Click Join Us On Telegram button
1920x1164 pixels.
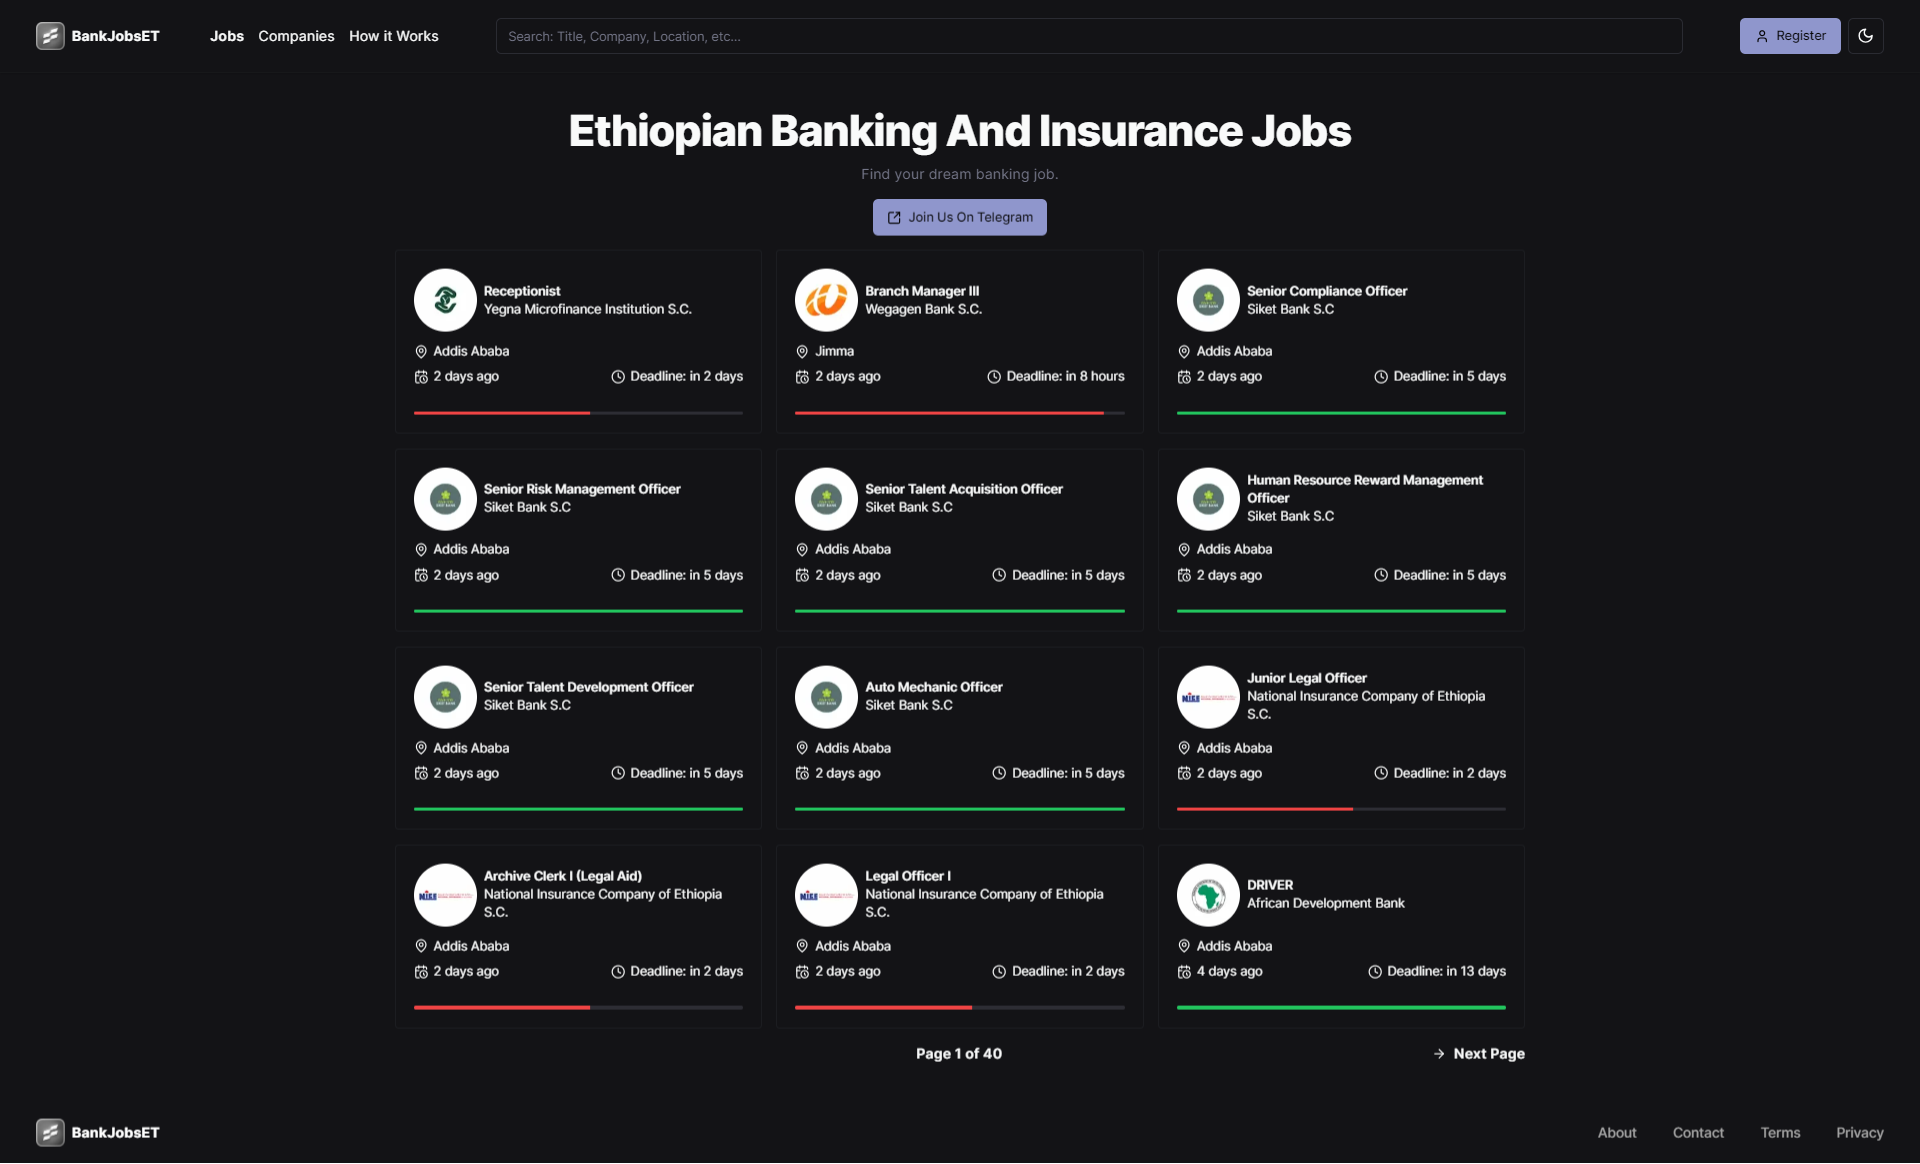click(x=960, y=217)
